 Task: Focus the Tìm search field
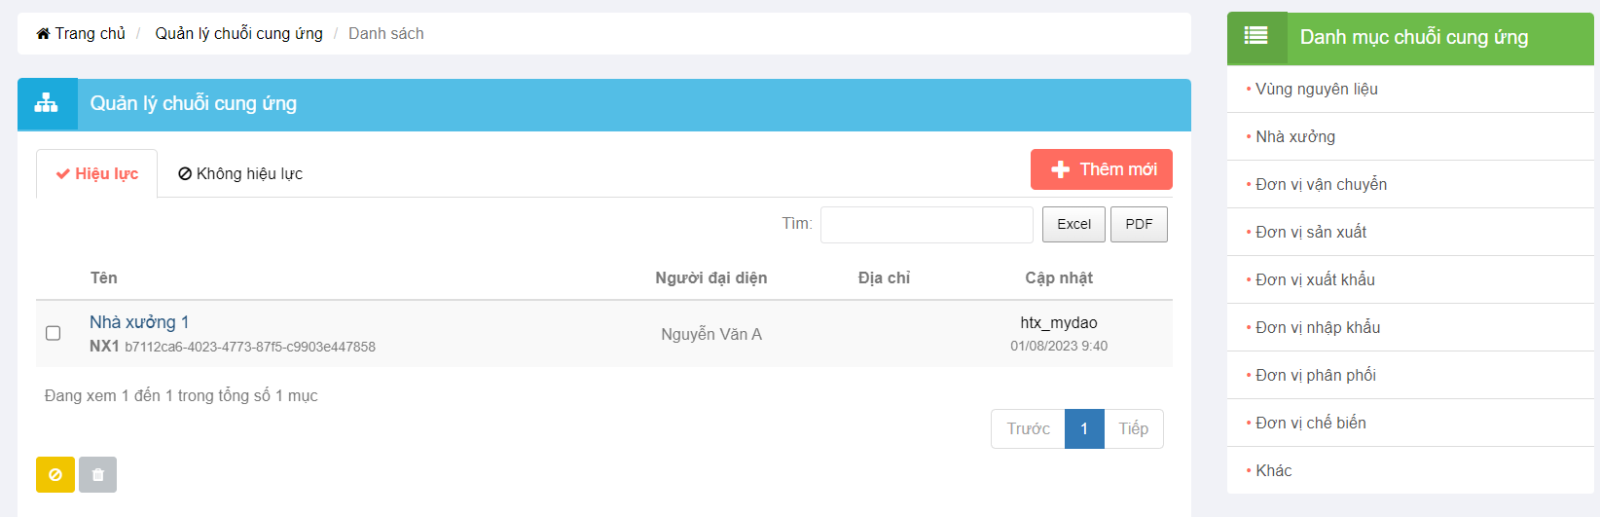927,224
